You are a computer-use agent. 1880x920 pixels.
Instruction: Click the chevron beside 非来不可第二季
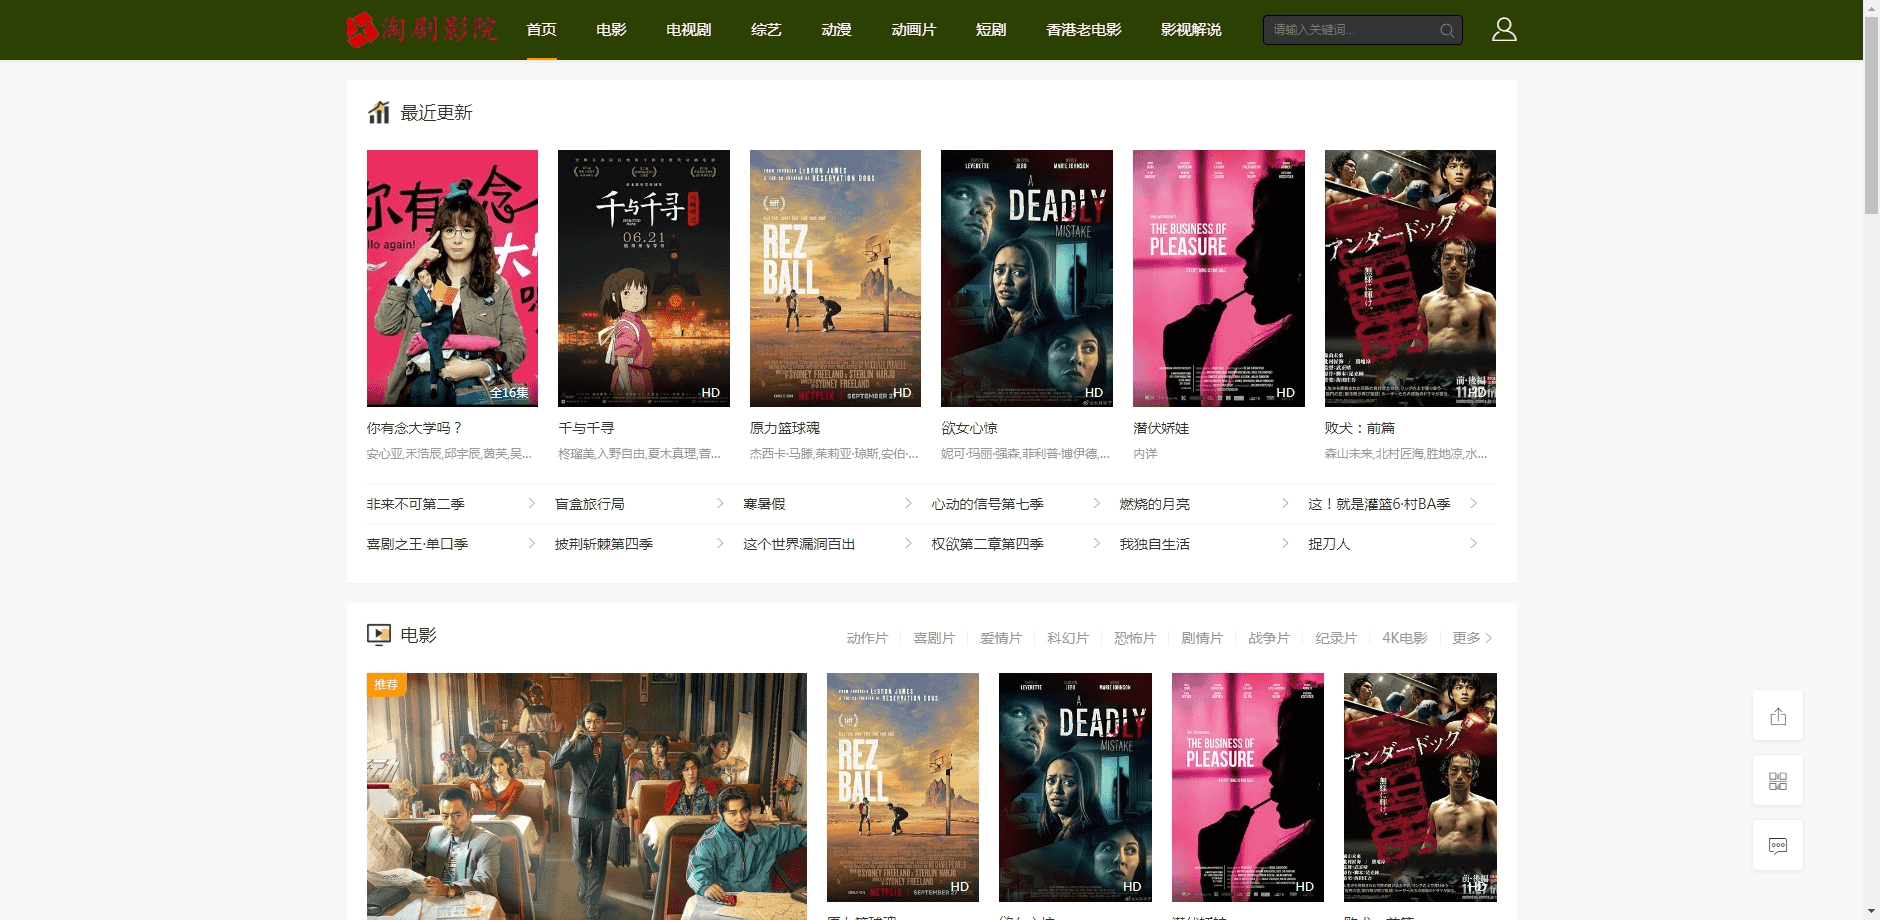[x=531, y=503]
